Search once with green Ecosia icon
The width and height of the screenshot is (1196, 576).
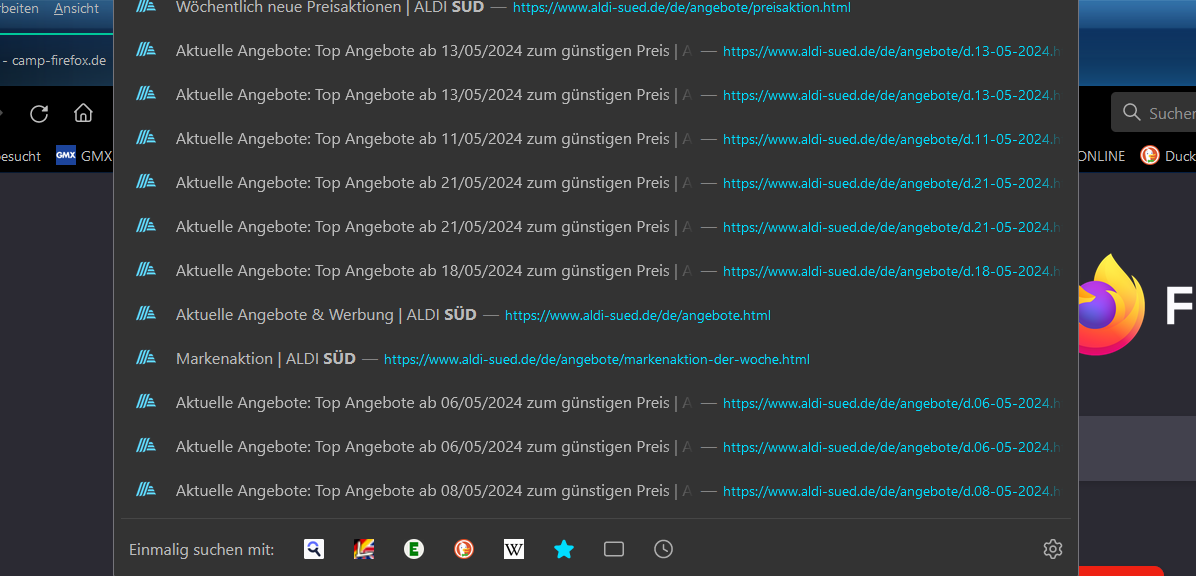tap(414, 549)
